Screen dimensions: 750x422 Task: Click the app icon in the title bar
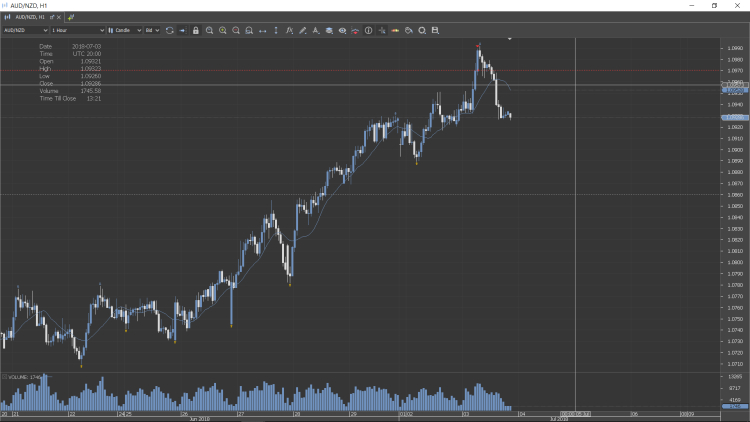(5, 5)
